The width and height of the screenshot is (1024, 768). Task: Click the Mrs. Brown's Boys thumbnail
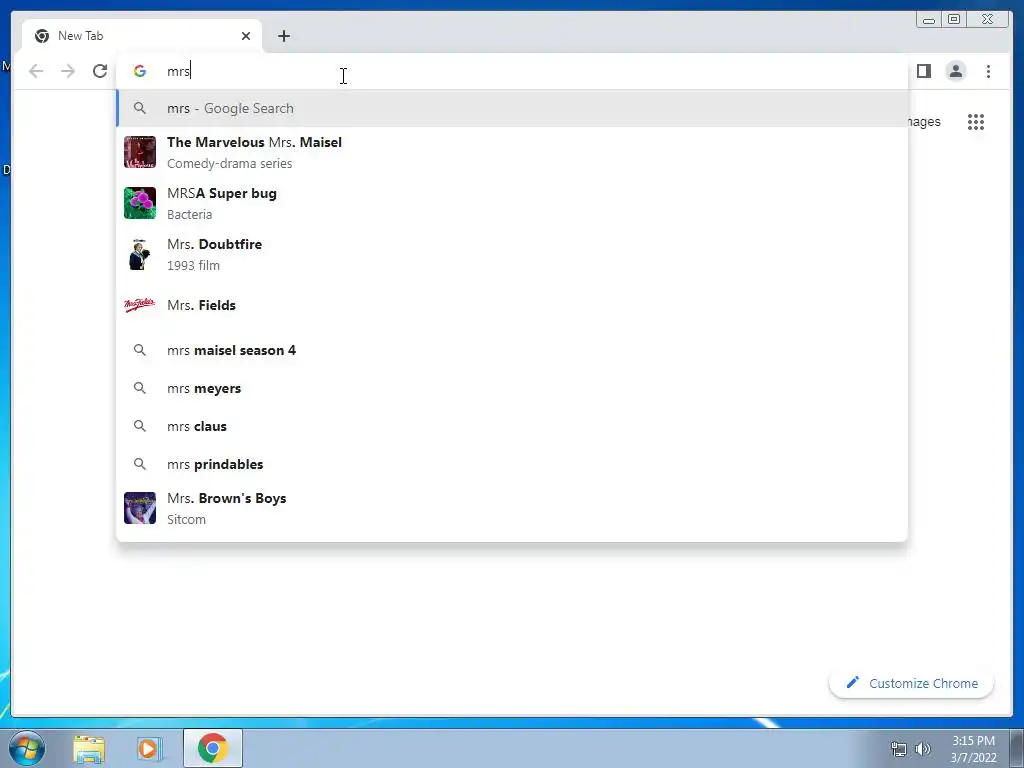(140, 508)
